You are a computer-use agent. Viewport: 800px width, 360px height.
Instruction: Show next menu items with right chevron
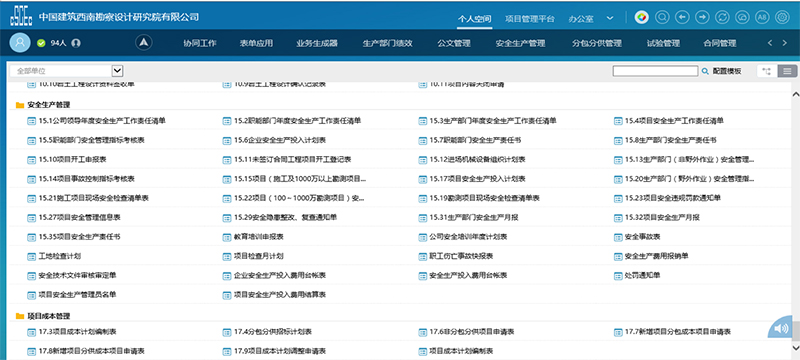coord(785,43)
